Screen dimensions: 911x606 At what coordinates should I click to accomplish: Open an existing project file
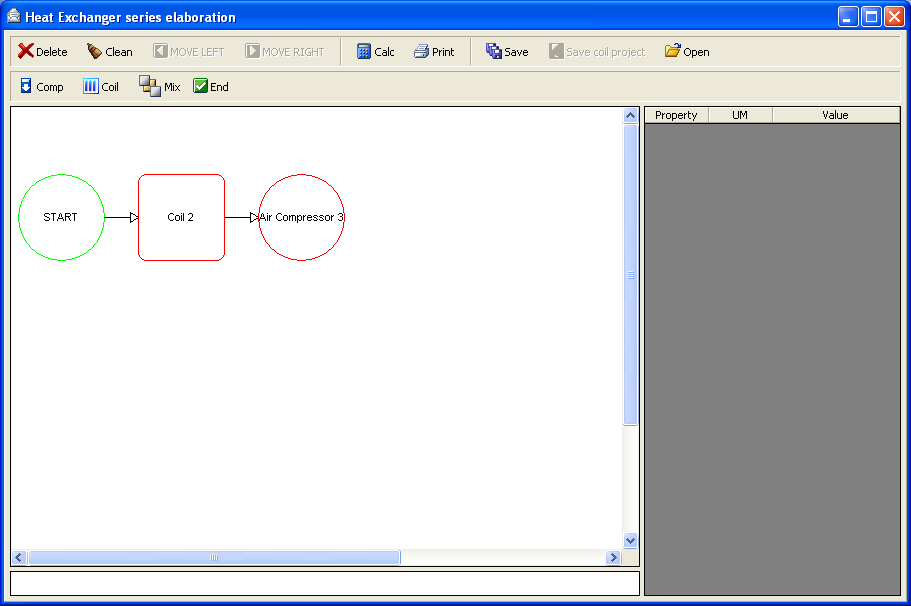click(x=687, y=52)
